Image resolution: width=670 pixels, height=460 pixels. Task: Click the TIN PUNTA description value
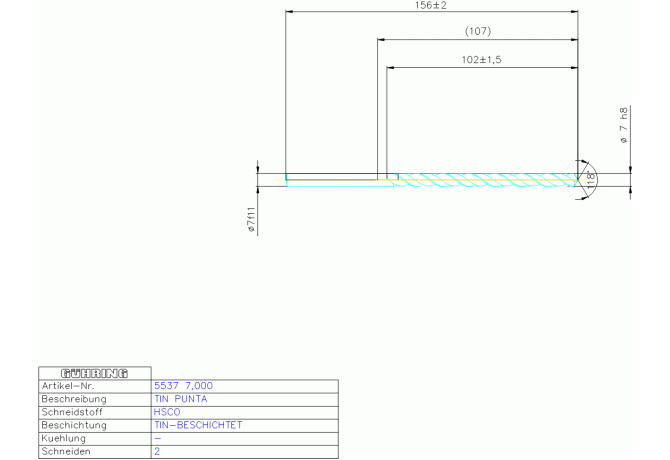(181, 398)
